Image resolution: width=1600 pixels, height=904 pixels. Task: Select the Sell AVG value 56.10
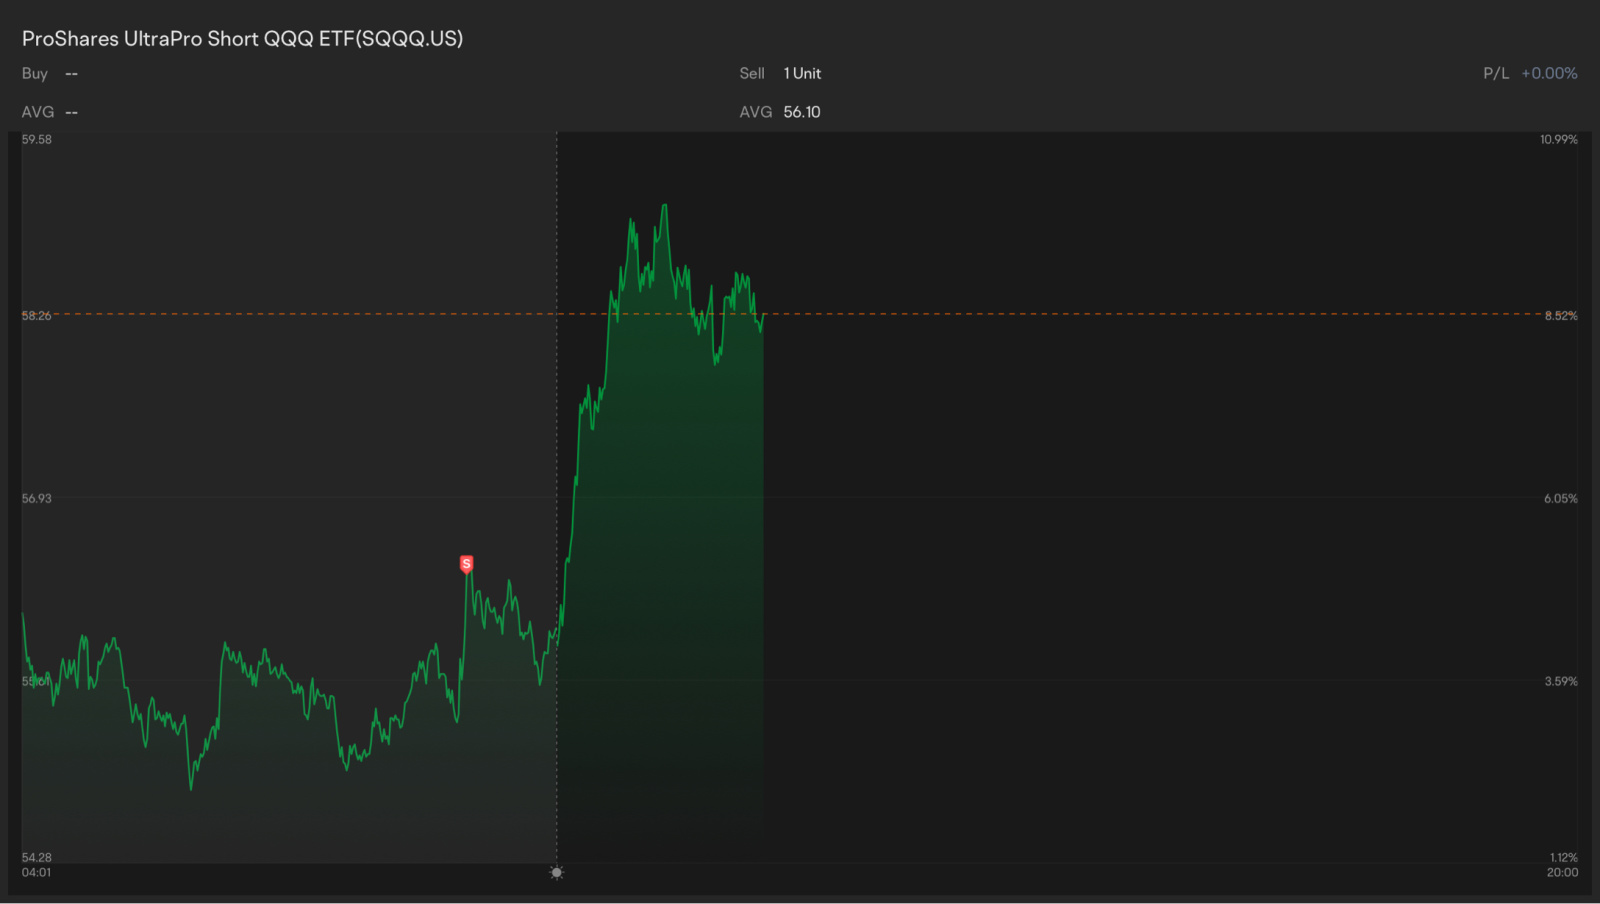click(x=802, y=112)
